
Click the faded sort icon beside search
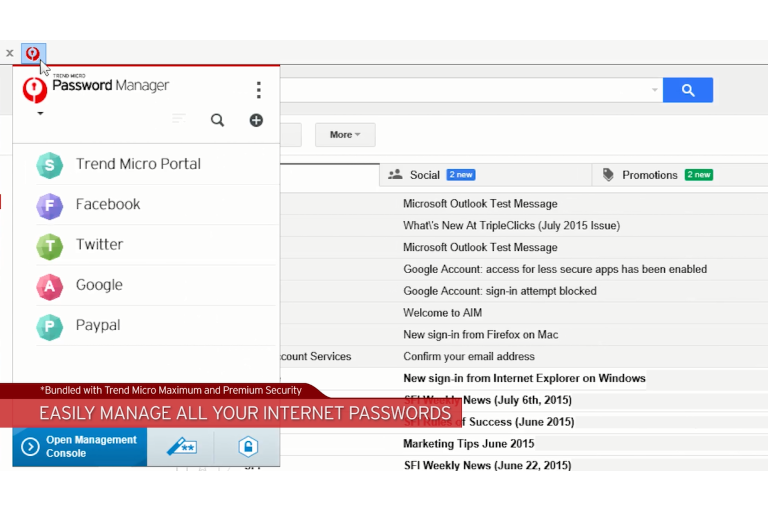click(x=179, y=119)
